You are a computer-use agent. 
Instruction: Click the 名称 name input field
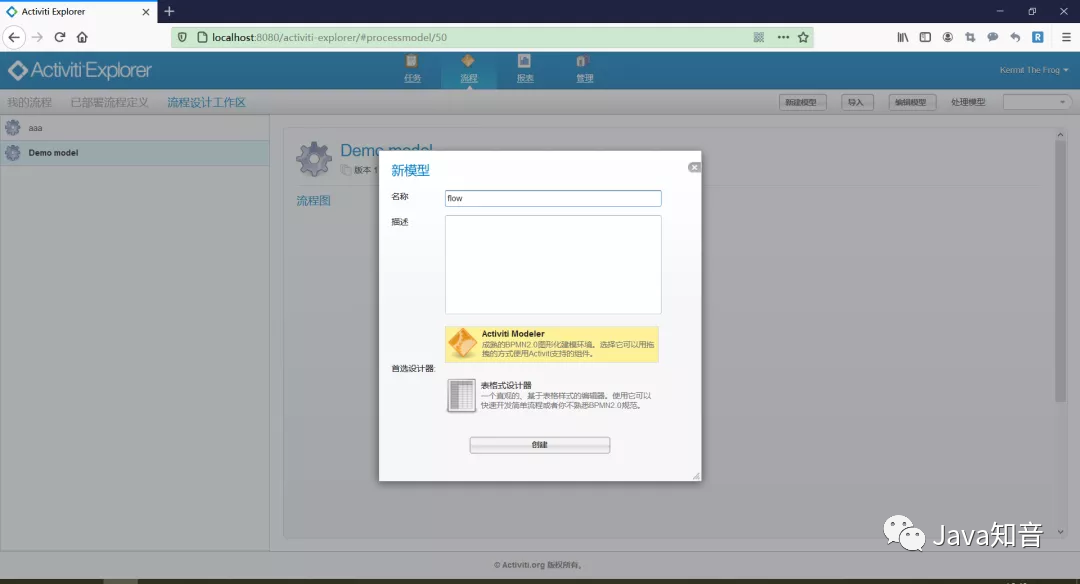(553, 198)
